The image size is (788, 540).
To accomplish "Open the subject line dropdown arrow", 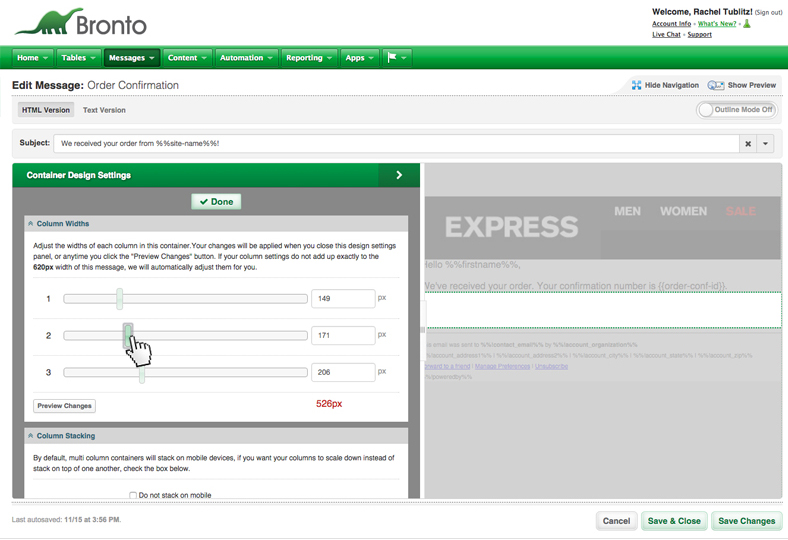I will [x=766, y=144].
